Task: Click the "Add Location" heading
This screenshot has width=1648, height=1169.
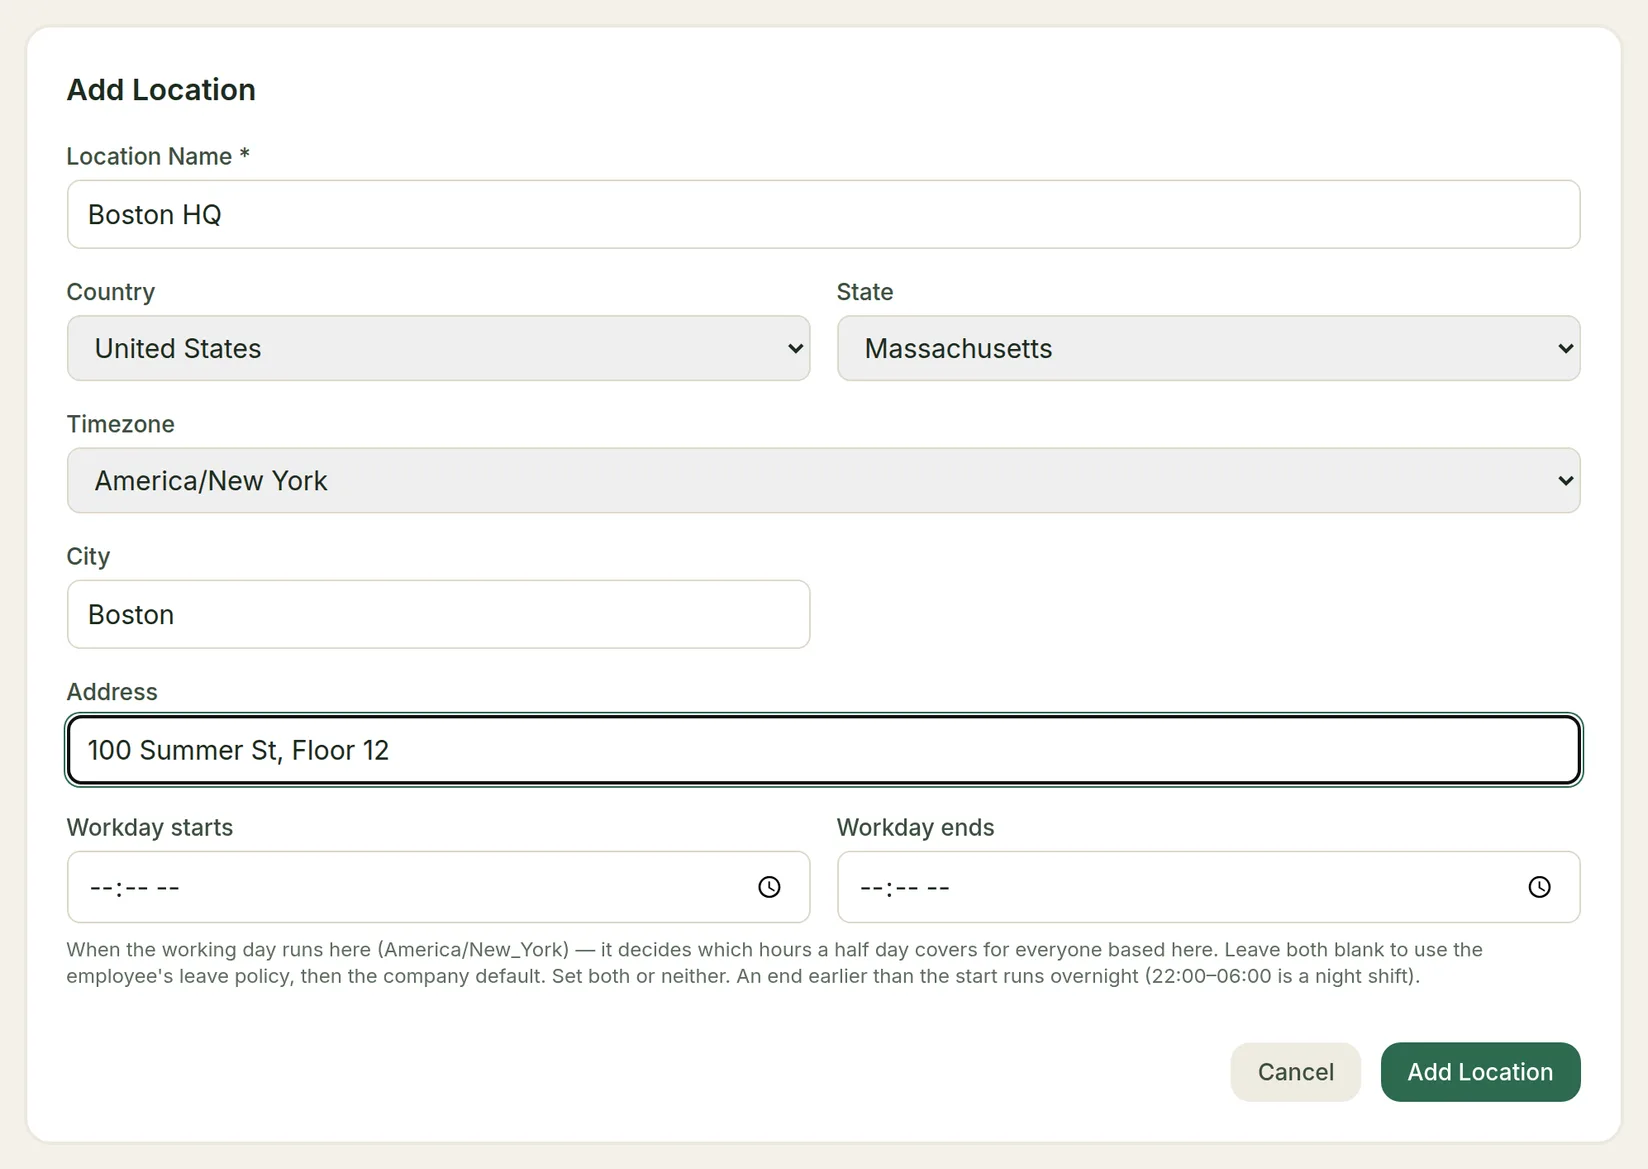Action: tap(161, 90)
